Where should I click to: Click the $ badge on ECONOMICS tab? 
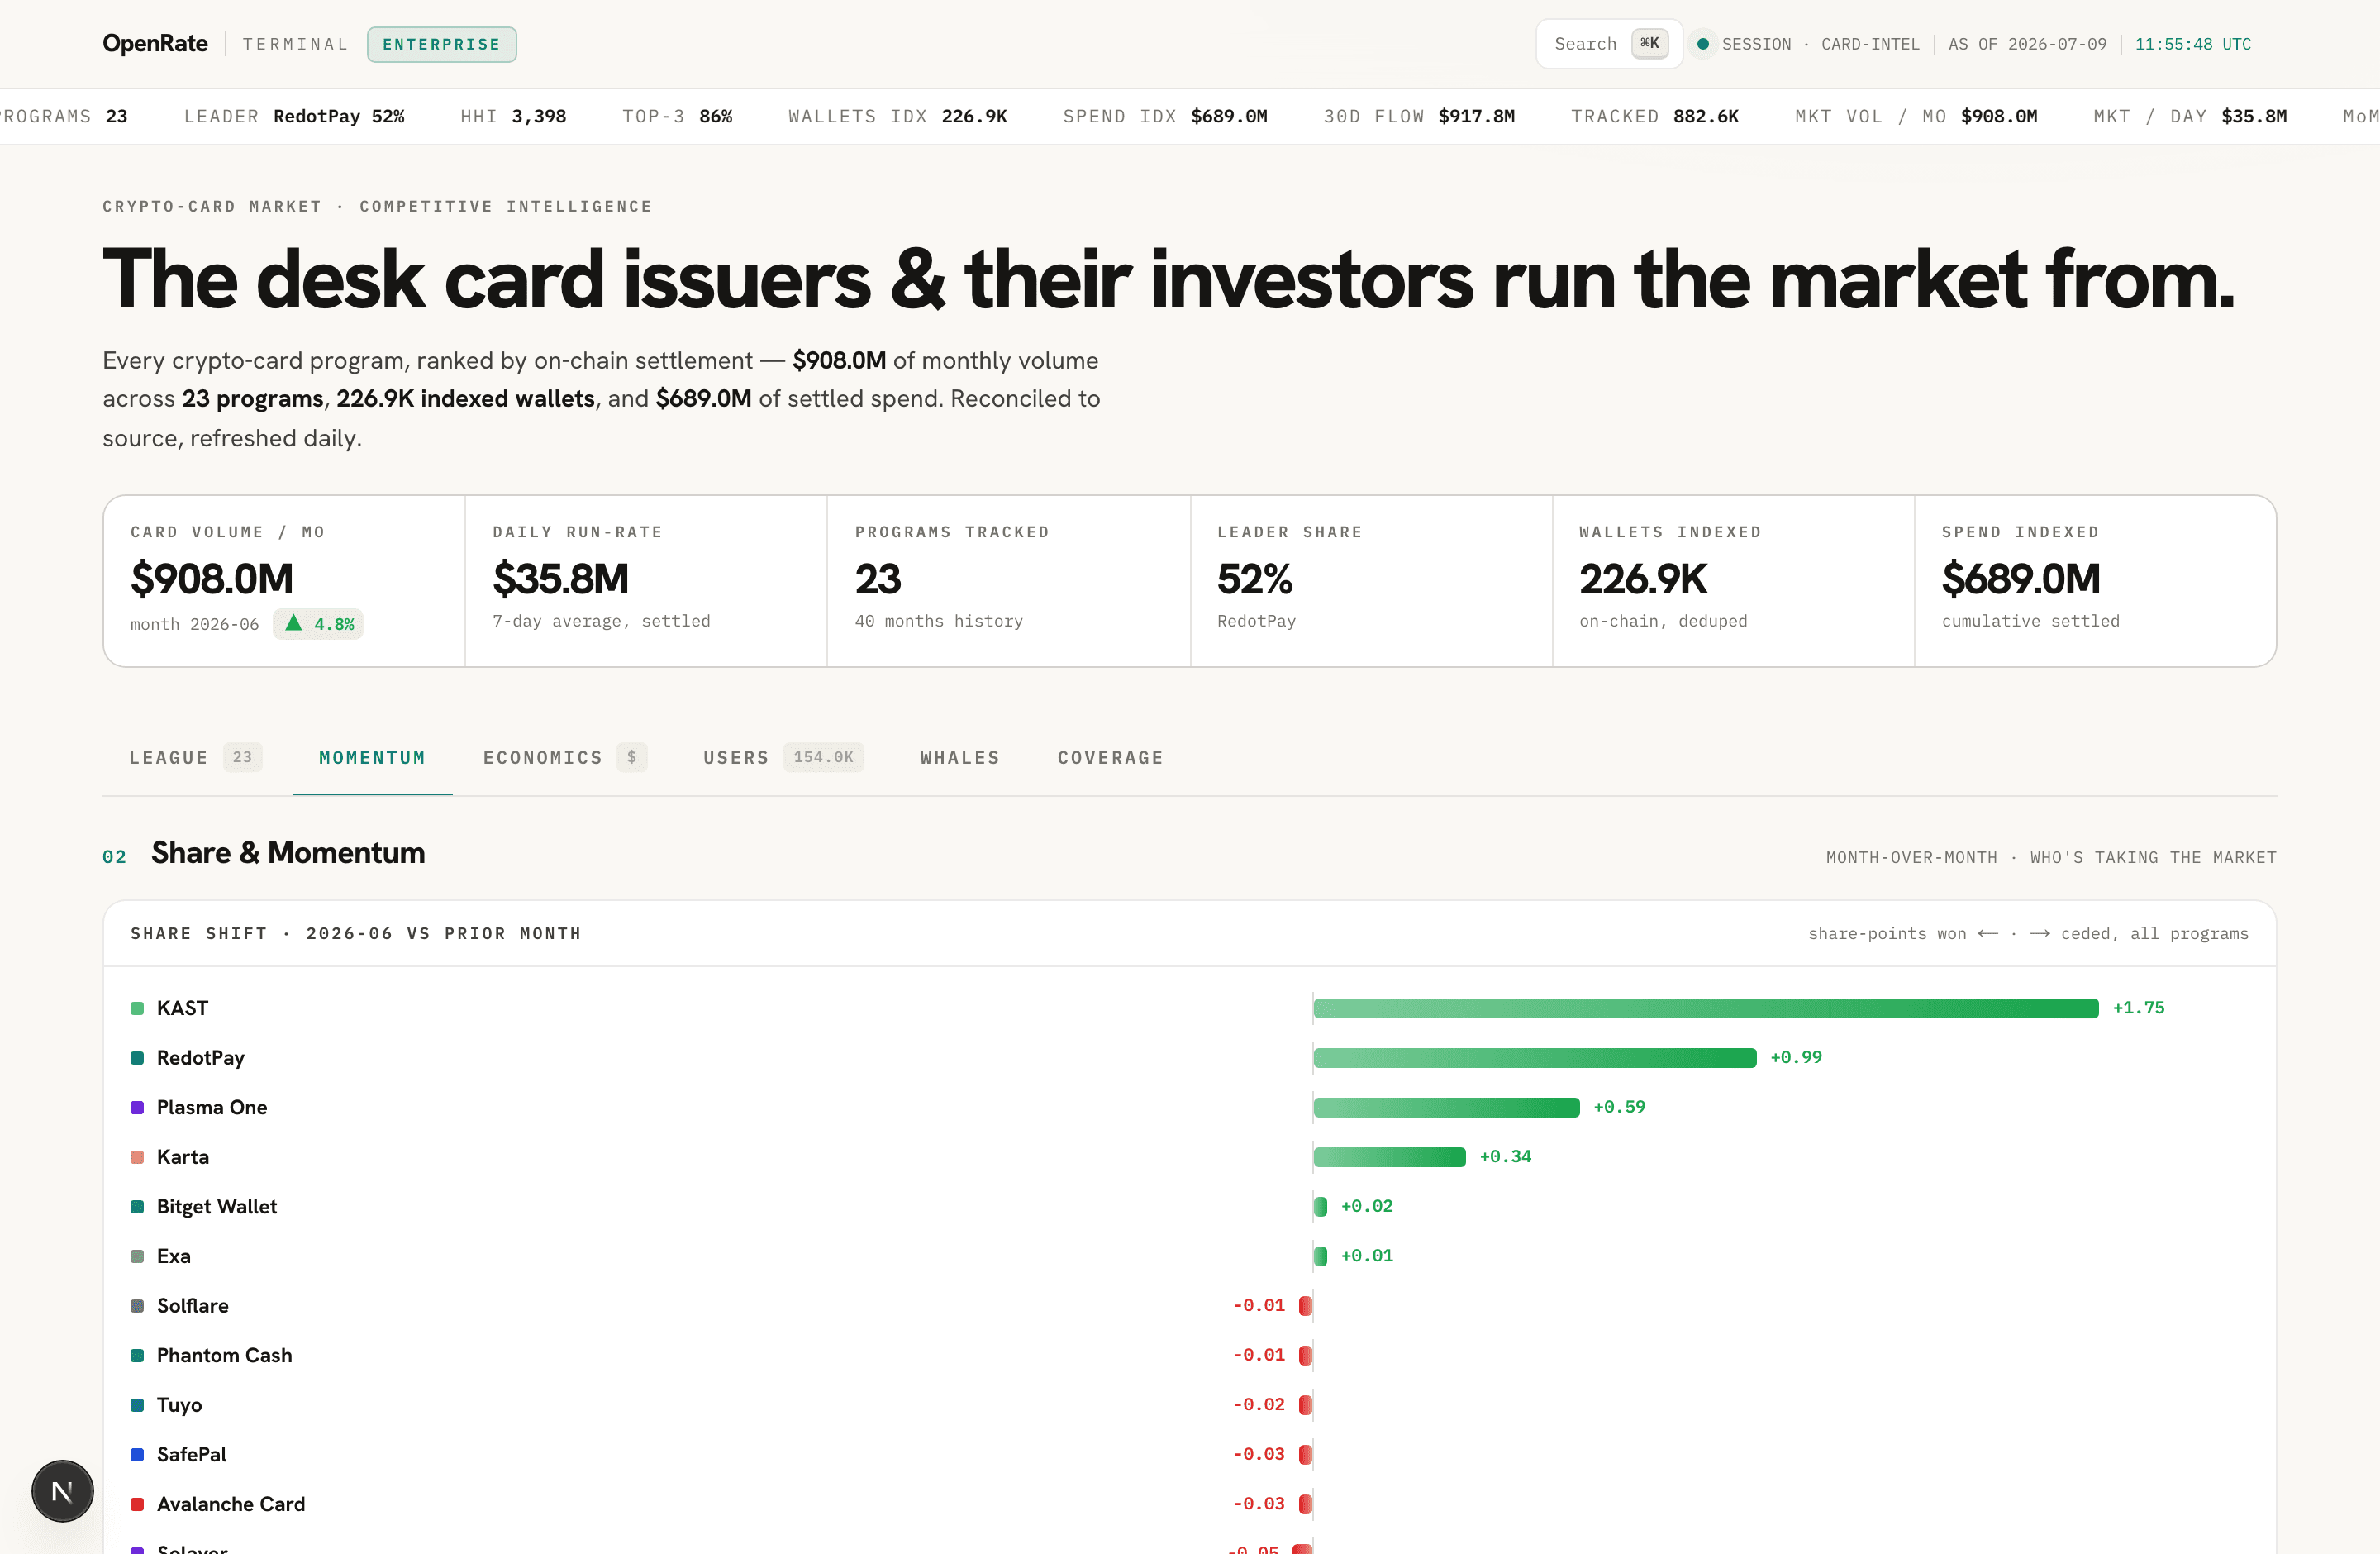(x=631, y=757)
